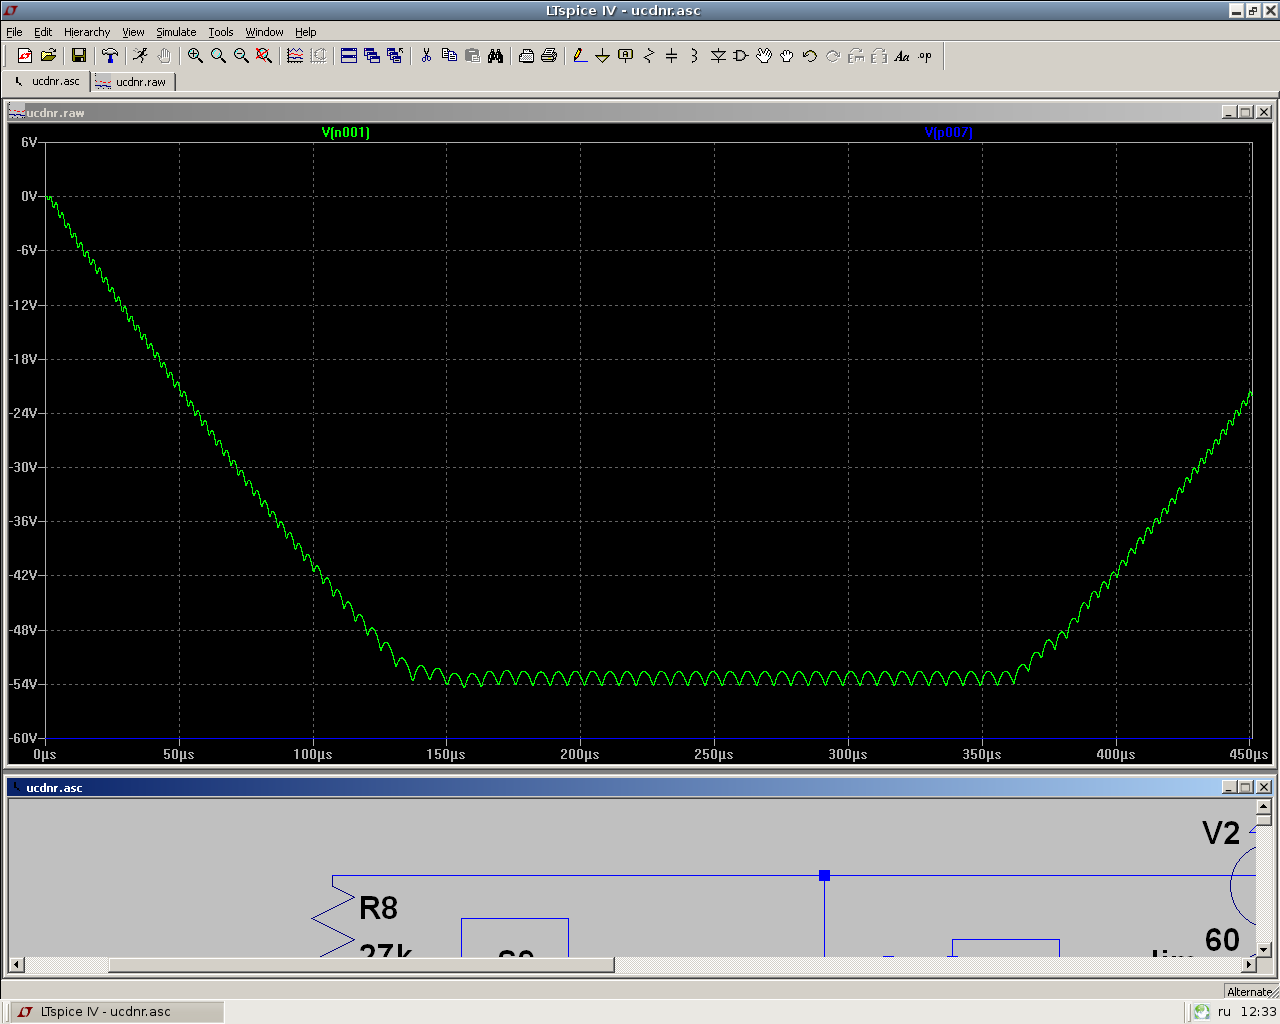This screenshot has width=1280, height=1024.
Task: Click the blue wire junction square in schematic
Action: click(824, 875)
